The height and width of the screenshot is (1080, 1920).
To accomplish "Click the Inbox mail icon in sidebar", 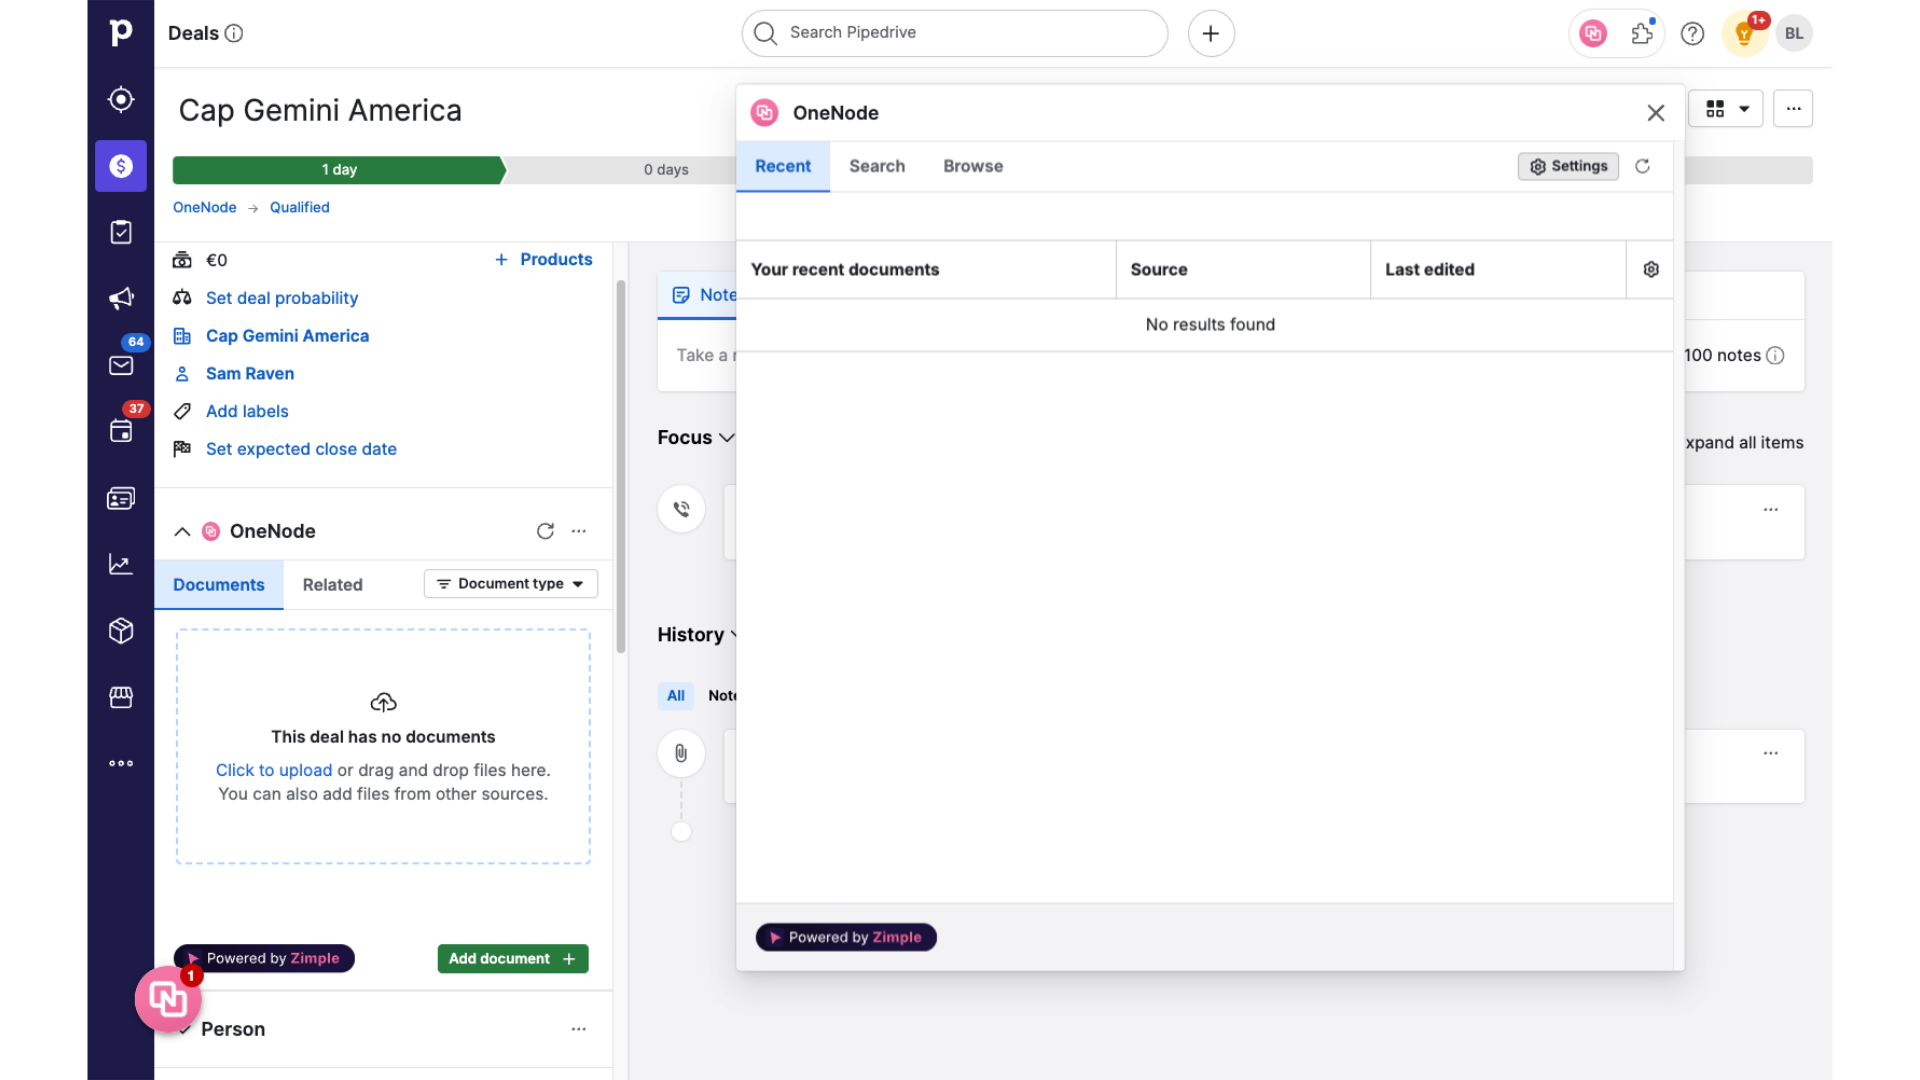I will click(x=121, y=365).
